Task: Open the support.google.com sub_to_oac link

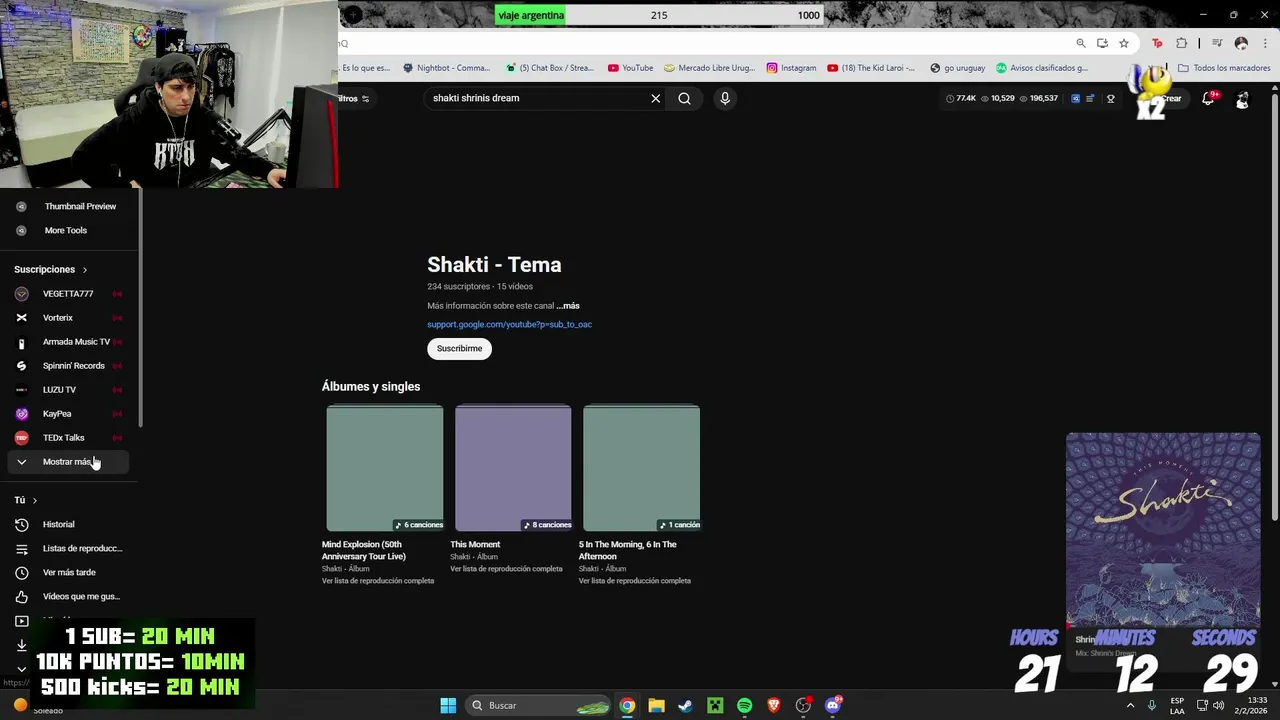Action: tap(509, 324)
